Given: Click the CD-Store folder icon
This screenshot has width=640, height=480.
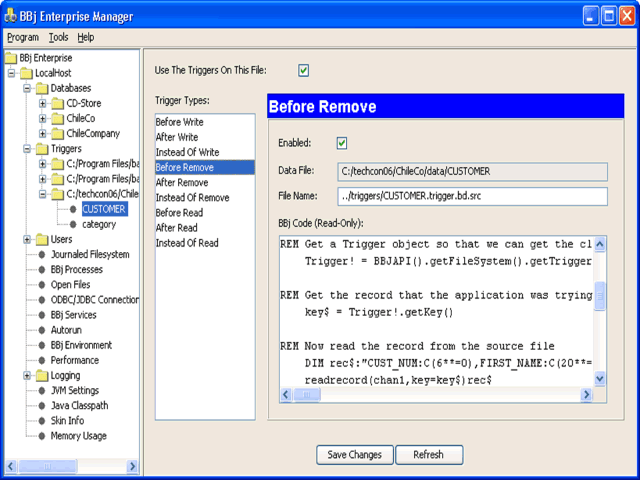Looking at the screenshot, I should tap(58, 104).
